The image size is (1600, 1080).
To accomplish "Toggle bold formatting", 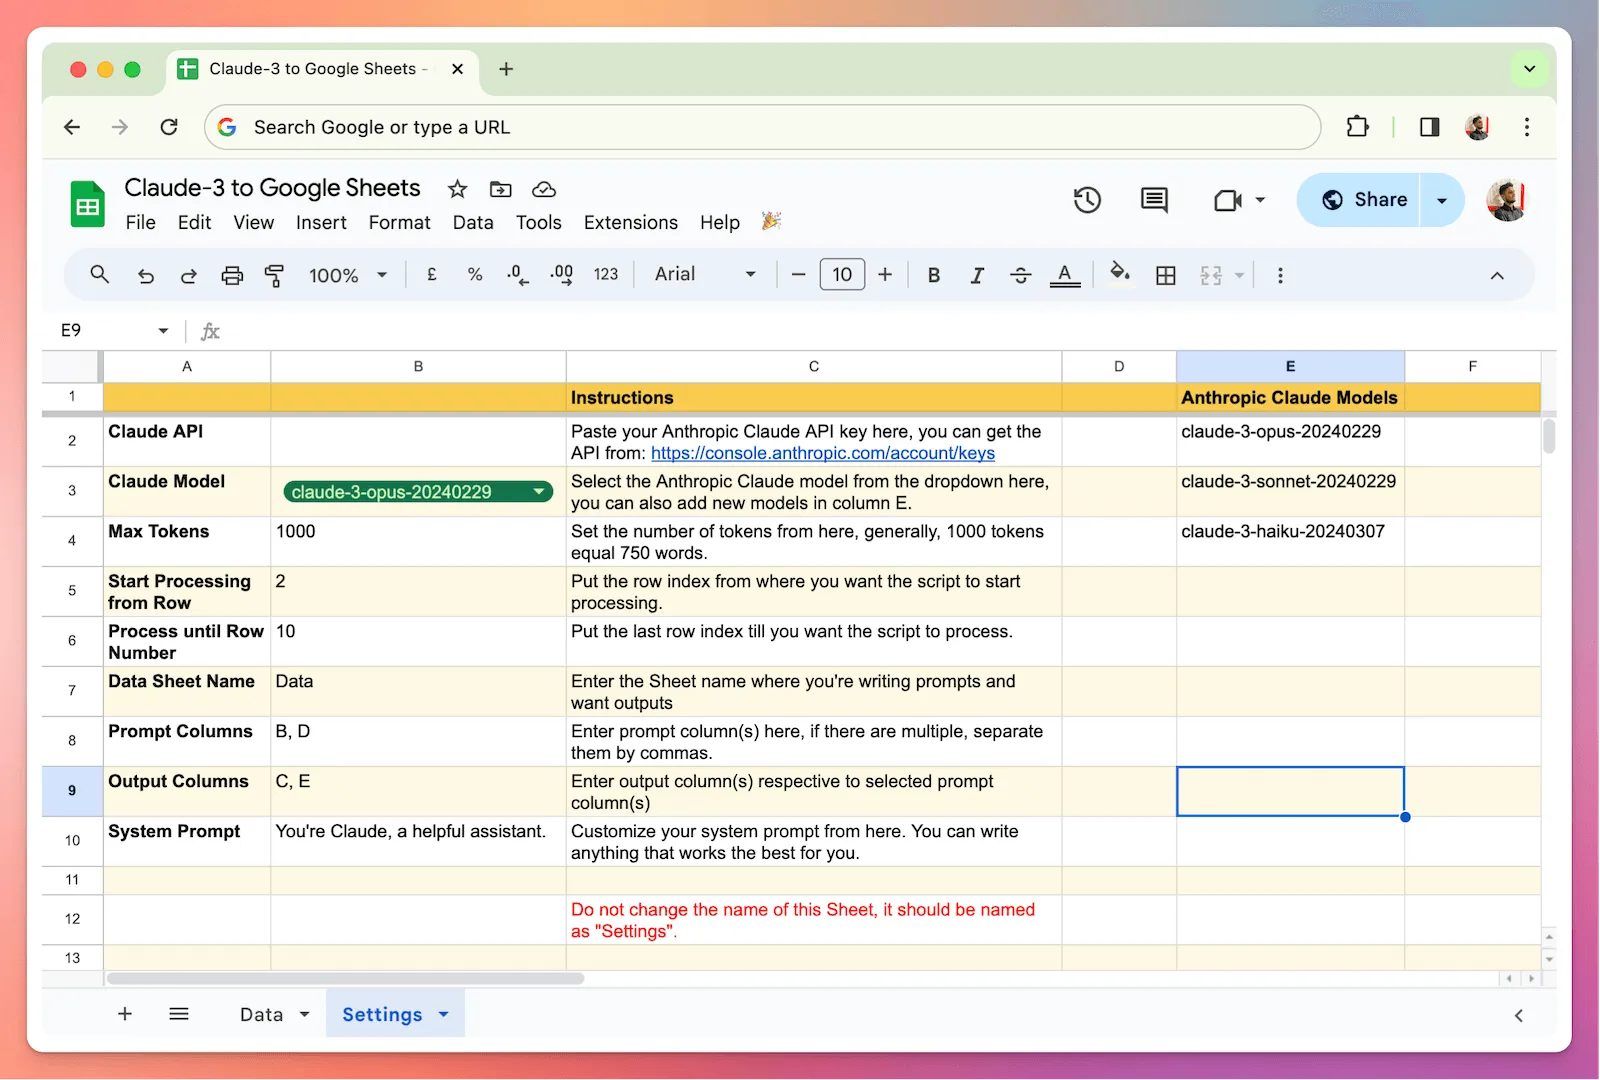I will pos(933,275).
